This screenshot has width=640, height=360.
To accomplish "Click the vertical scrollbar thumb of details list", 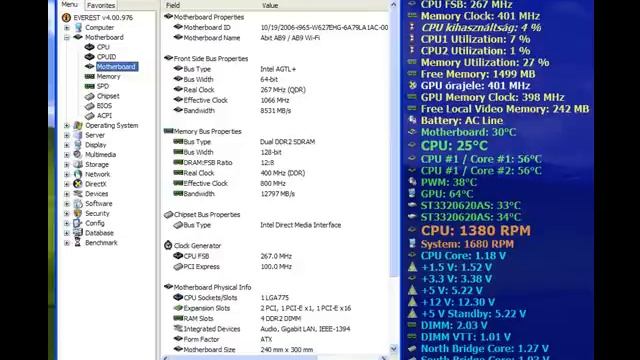I will coord(393,143).
